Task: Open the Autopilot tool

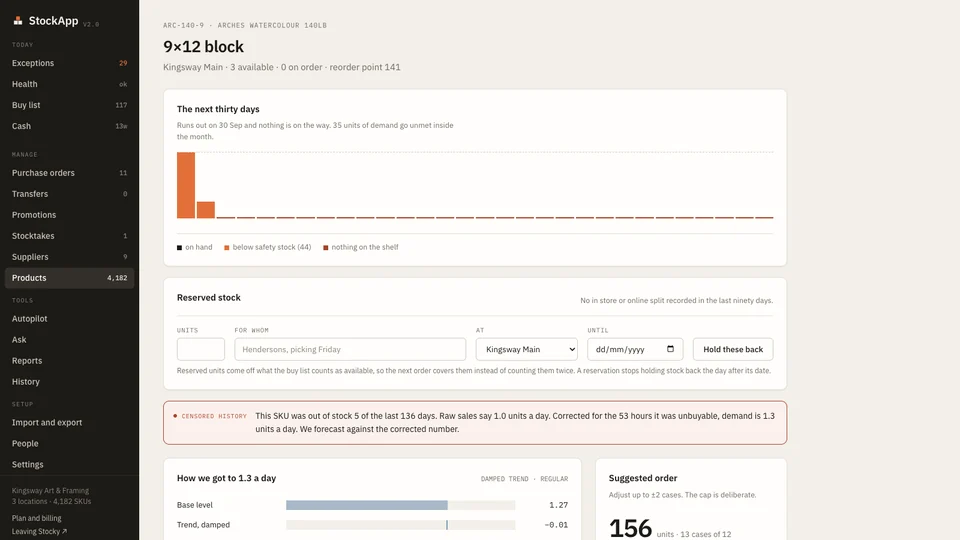Action: (x=69, y=318)
